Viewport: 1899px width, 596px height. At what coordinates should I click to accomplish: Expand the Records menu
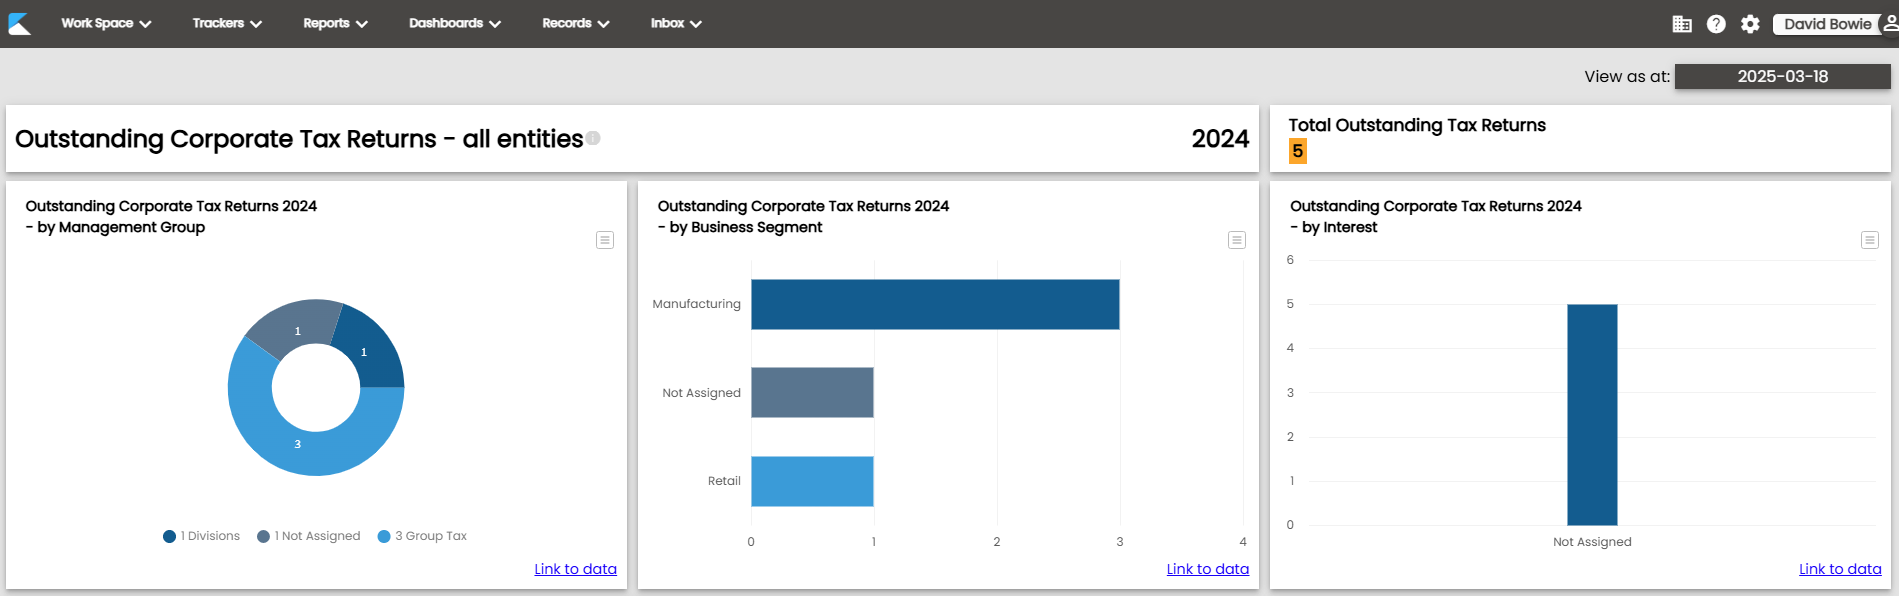(576, 23)
